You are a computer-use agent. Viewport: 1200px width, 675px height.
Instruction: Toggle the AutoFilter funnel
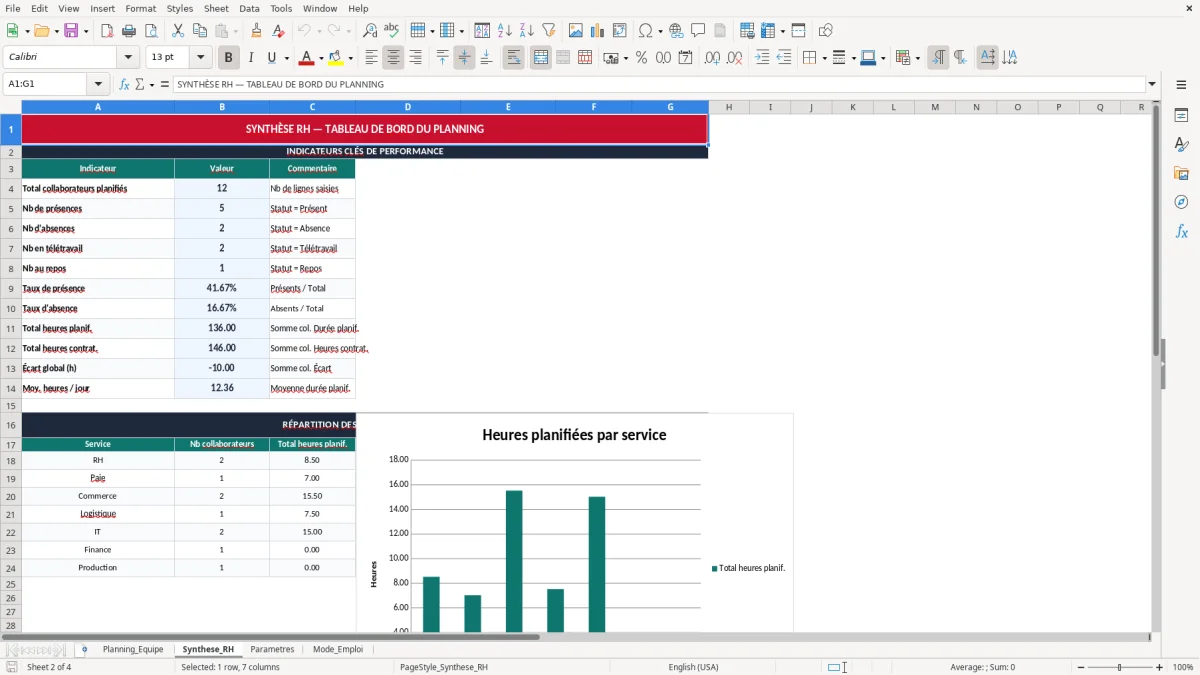coord(548,31)
